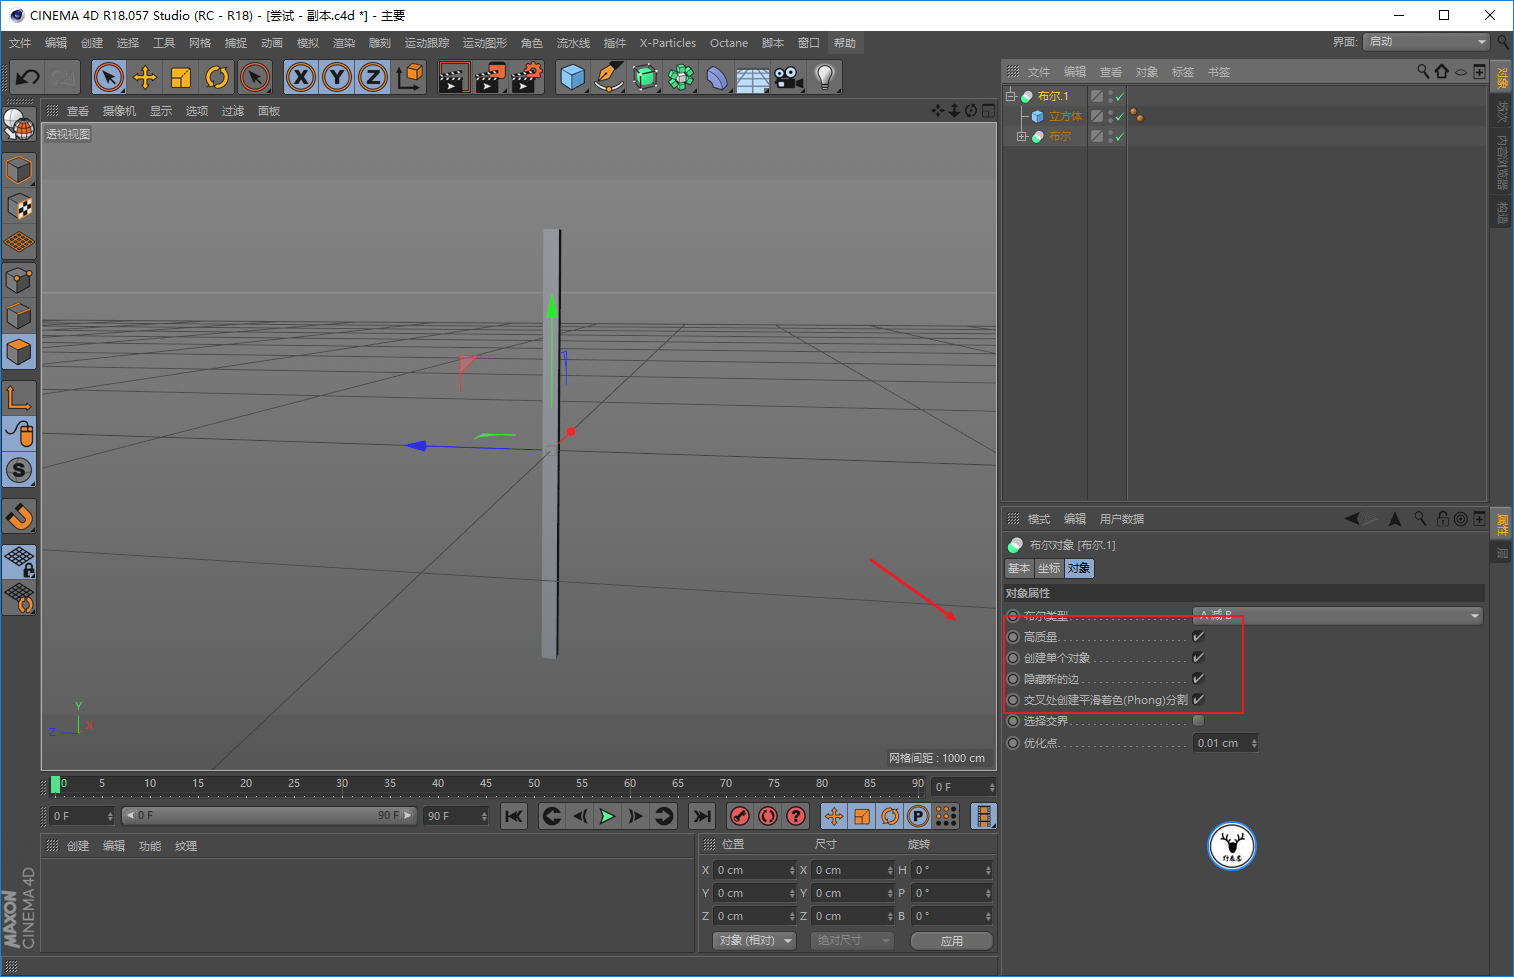This screenshot has height=977, width=1514.
Task: Open 布尔类型 dropdown
Action: pos(1337,615)
